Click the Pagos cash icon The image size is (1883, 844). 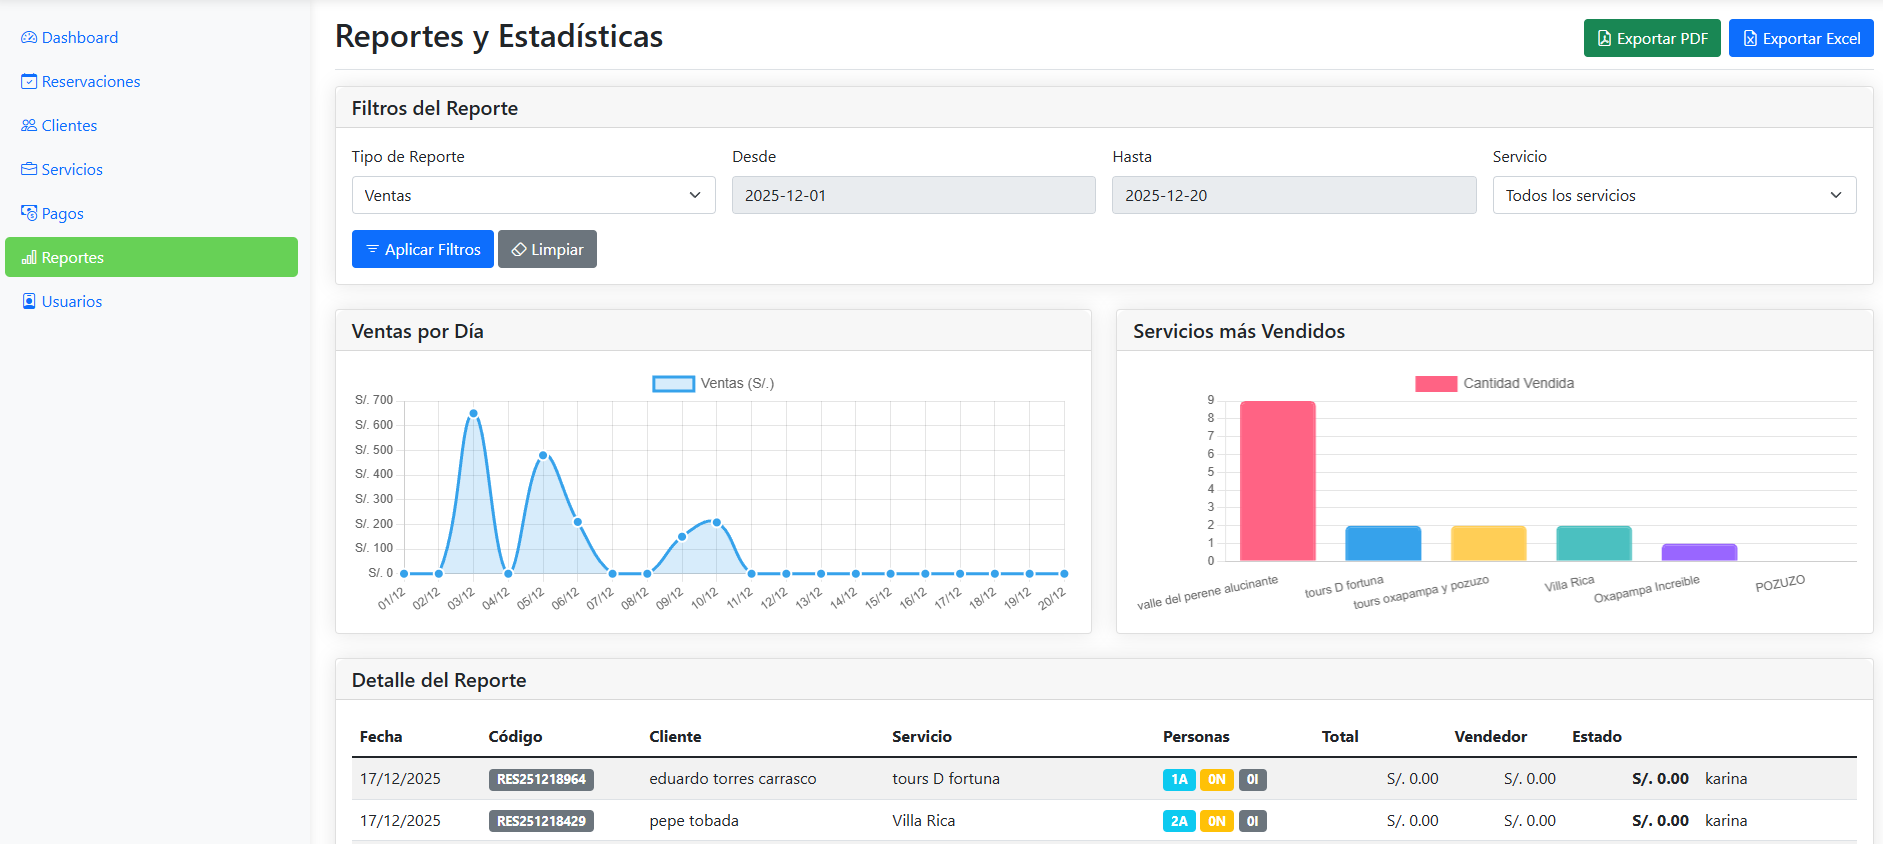[29, 214]
